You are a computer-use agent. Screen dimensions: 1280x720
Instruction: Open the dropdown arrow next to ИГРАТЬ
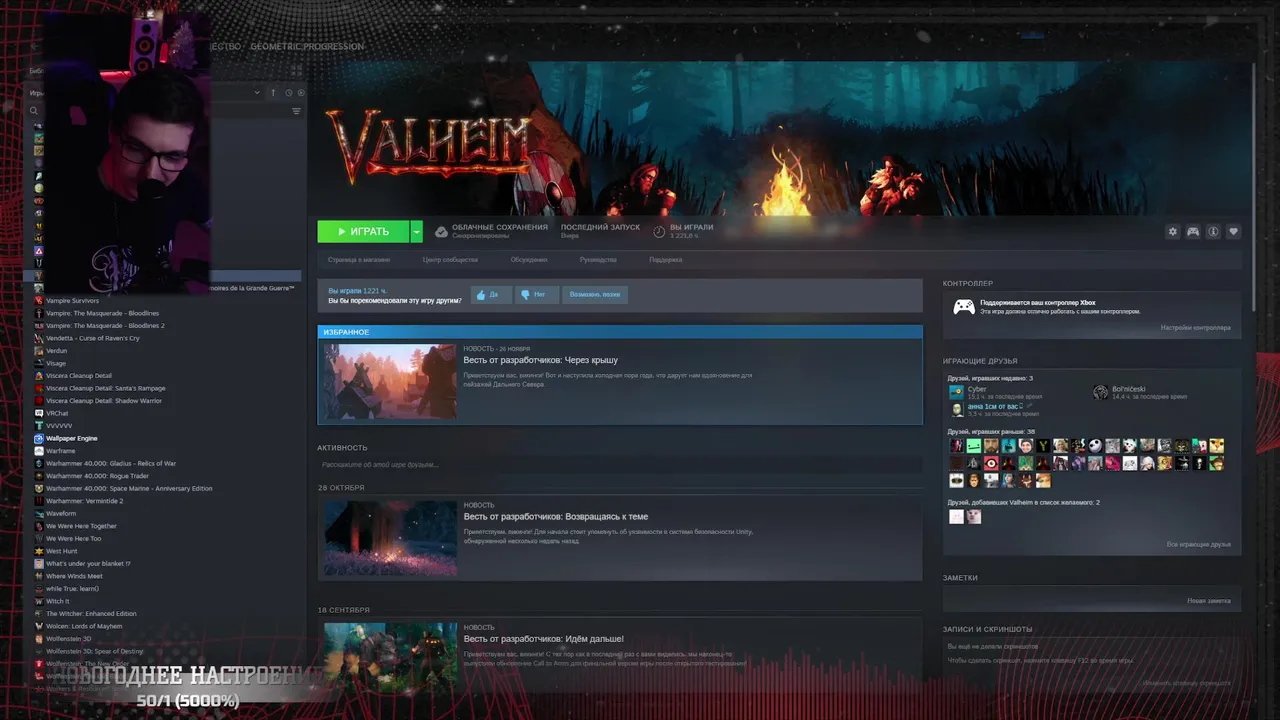coord(416,231)
